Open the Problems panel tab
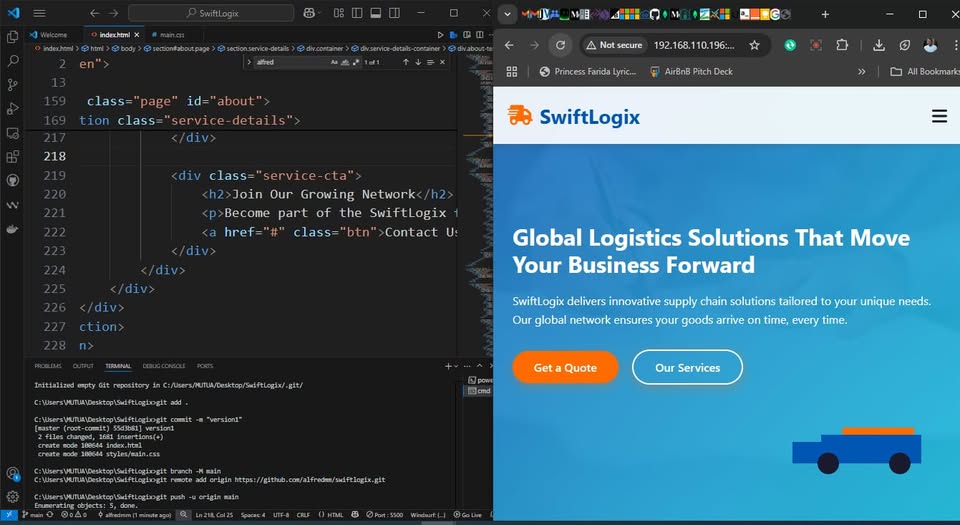This screenshot has height=525, width=960. pos(48,366)
